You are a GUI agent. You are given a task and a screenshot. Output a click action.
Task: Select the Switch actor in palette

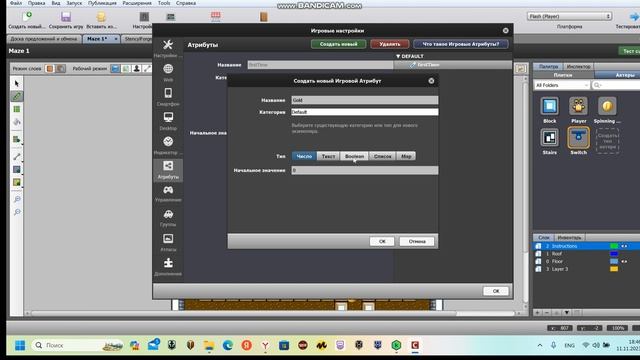[578, 138]
